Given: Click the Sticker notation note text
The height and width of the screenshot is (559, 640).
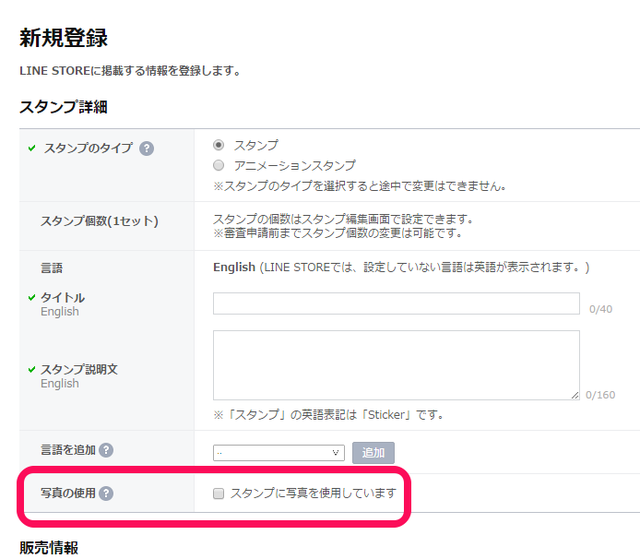Looking at the screenshot, I should pos(329,415).
